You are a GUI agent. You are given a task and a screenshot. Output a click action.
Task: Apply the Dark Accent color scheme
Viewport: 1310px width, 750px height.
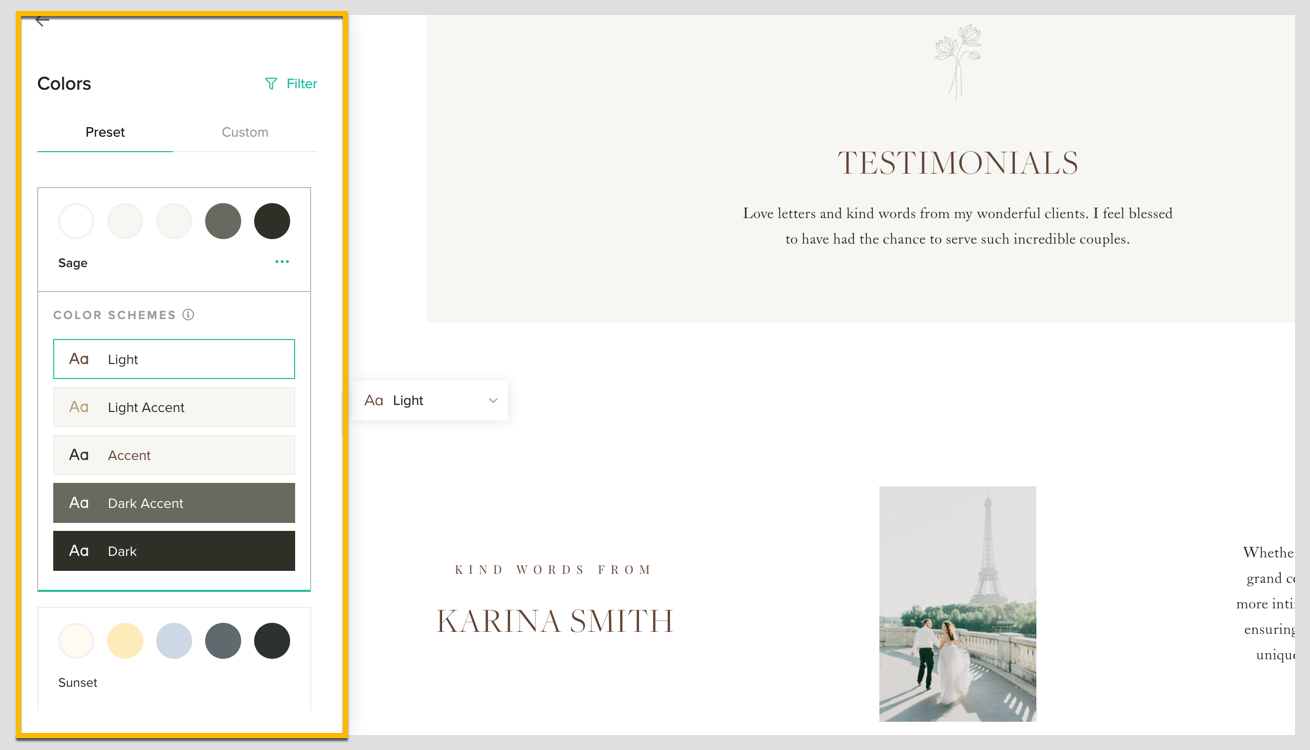(174, 503)
